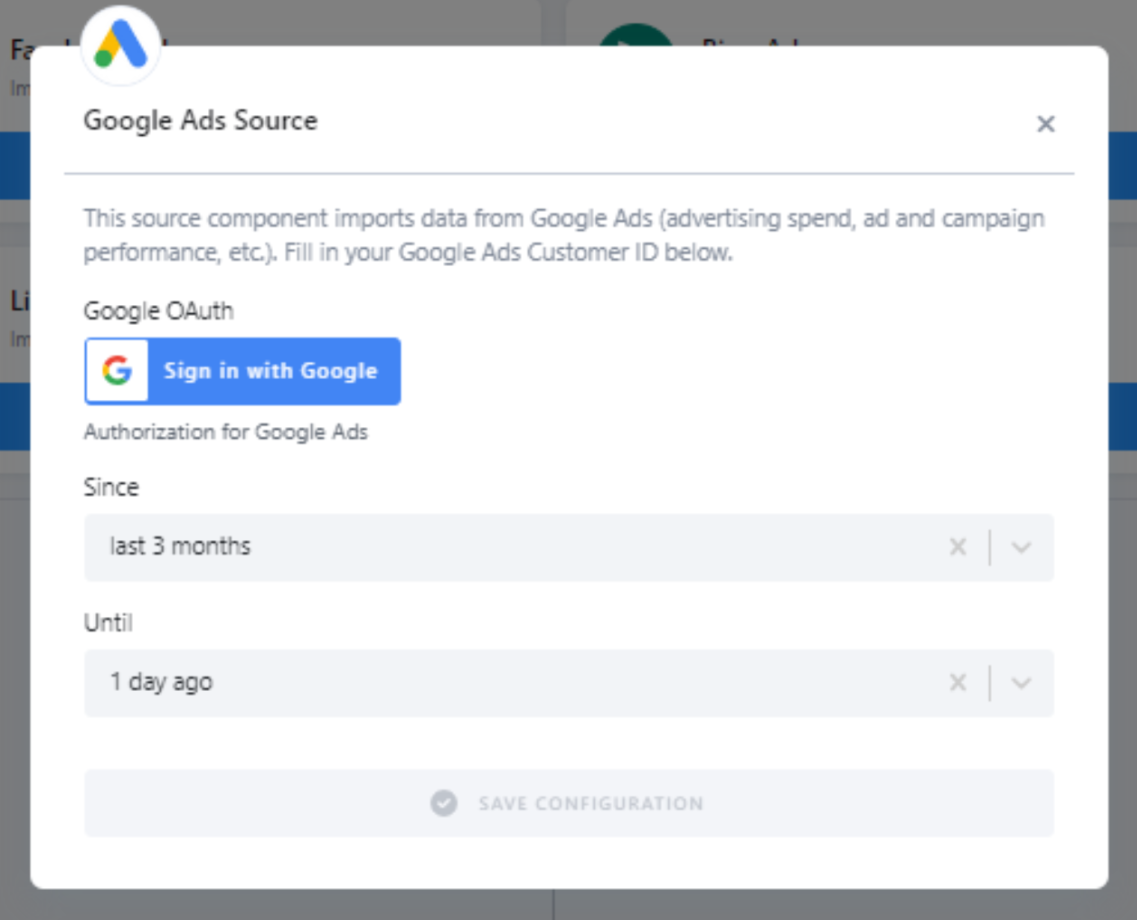The height and width of the screenshot is (920, 1137).
Task: Click the Save Configuration button
Action: point(568,802)
